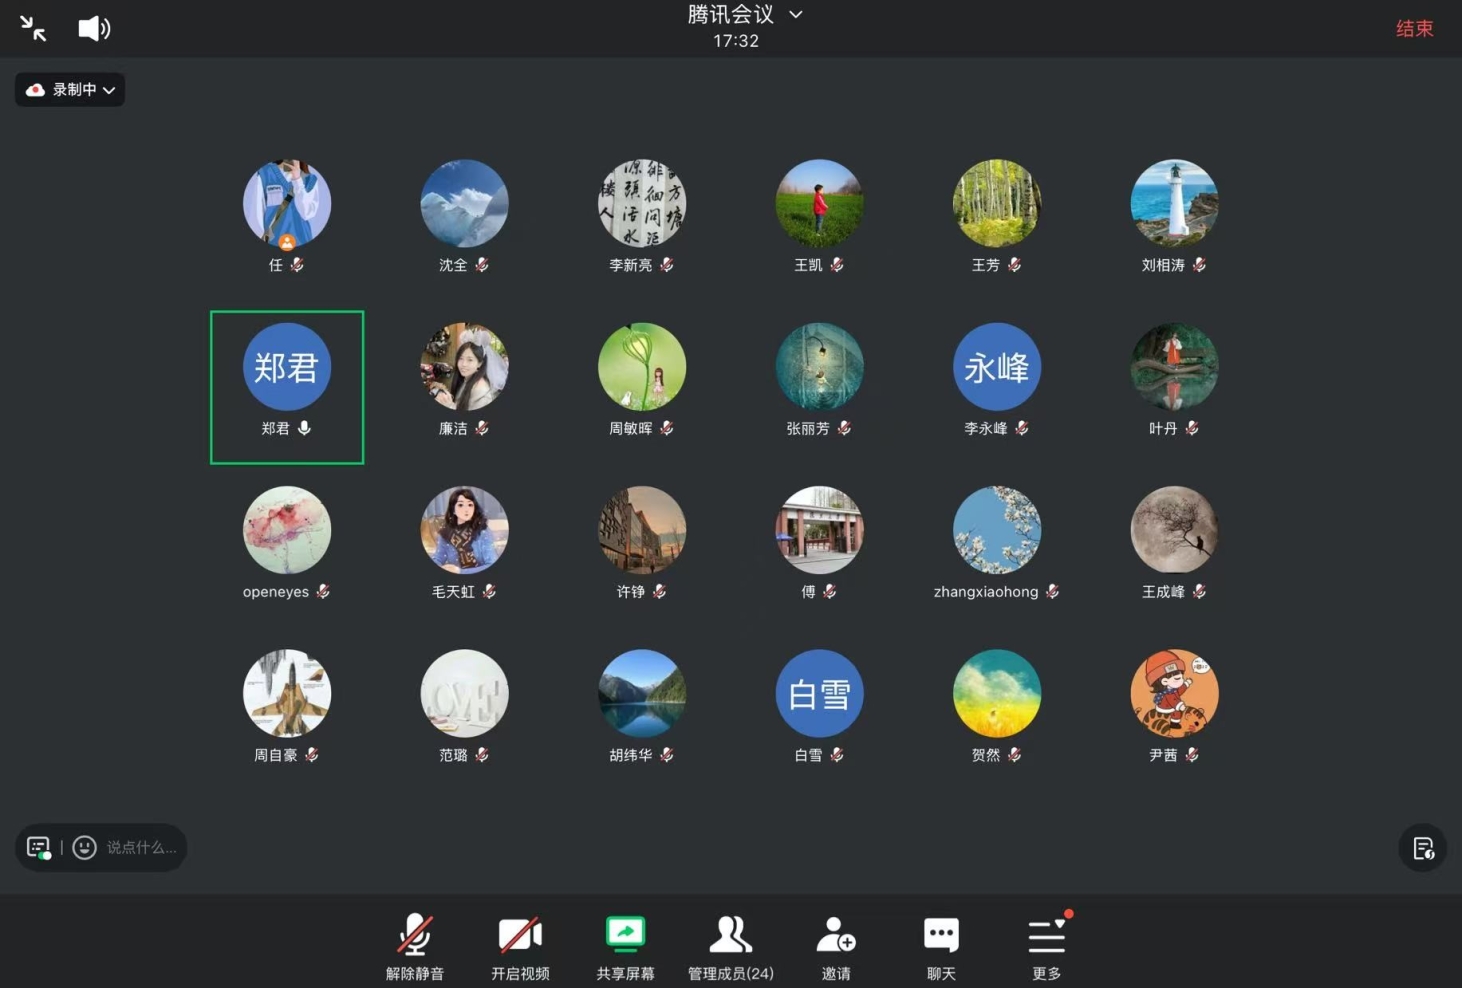Viewport: 1462px width, 988px height.
Task: Unmute microphone (解除静音)
Action: 415,946
